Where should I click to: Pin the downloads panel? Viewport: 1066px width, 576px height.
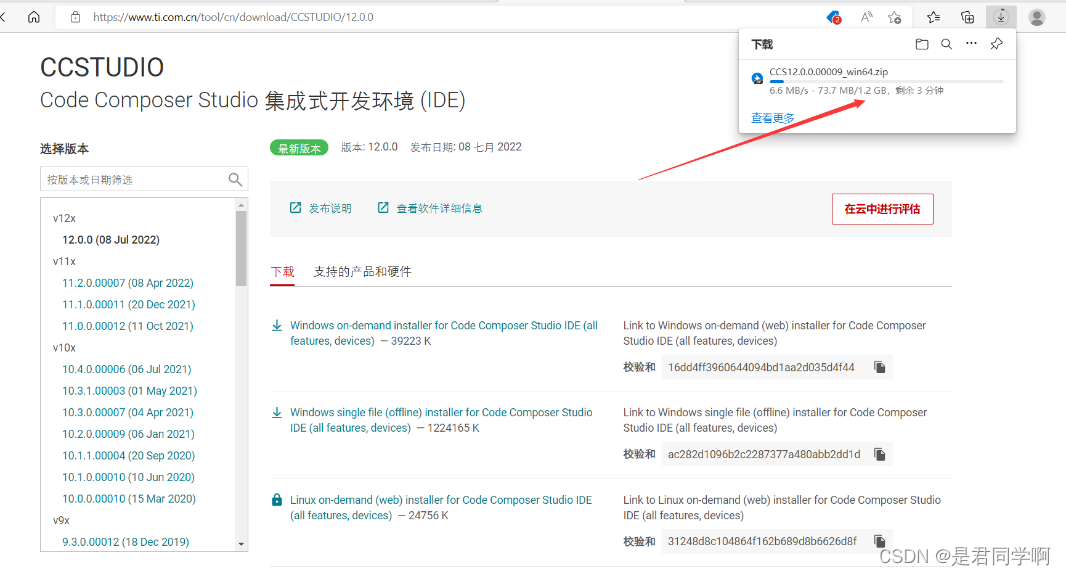996,44
